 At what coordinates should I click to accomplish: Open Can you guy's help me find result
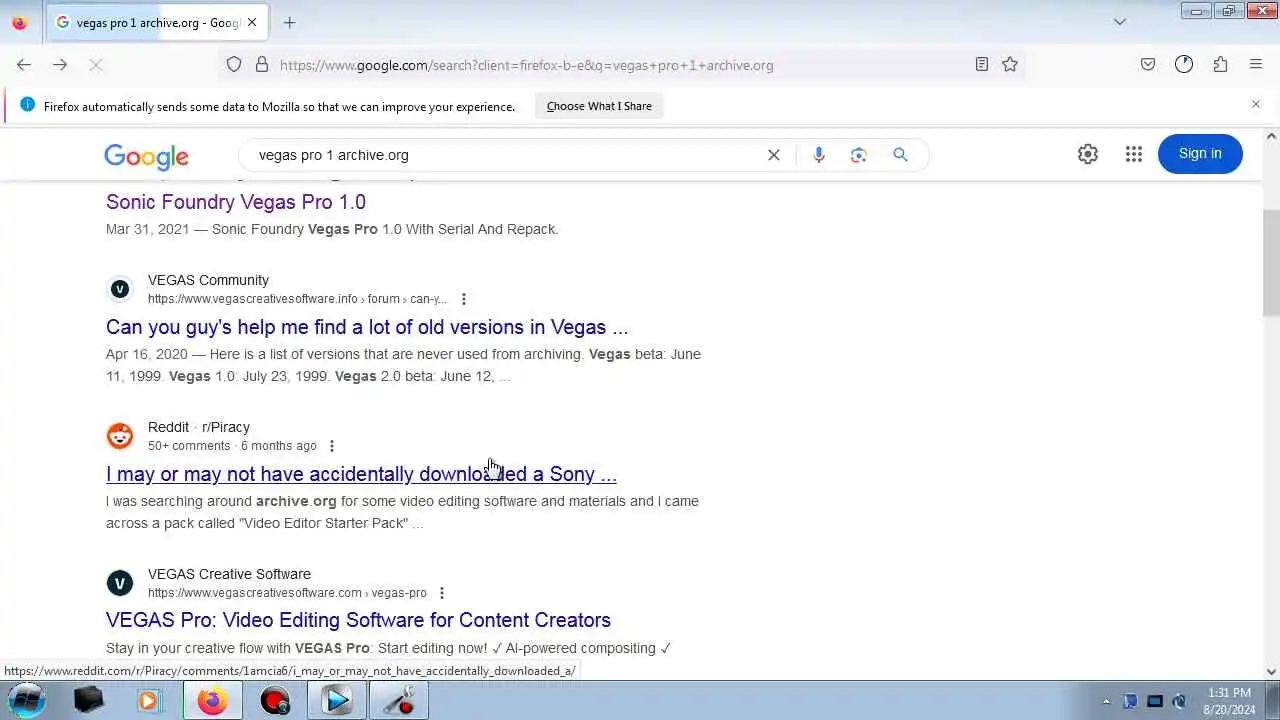(367, 327)
